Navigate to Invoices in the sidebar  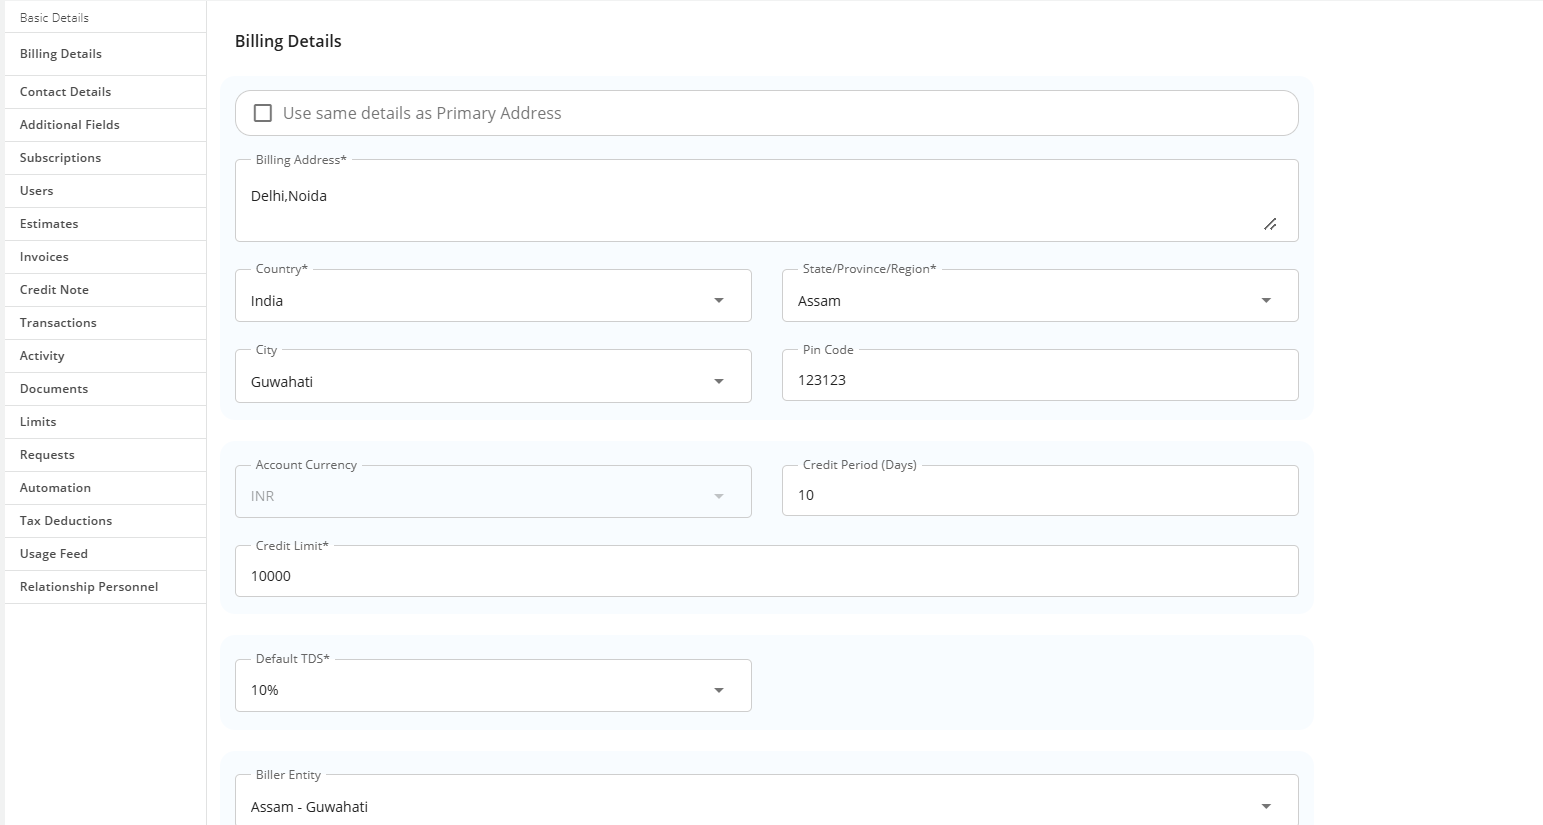click(44, 257)
